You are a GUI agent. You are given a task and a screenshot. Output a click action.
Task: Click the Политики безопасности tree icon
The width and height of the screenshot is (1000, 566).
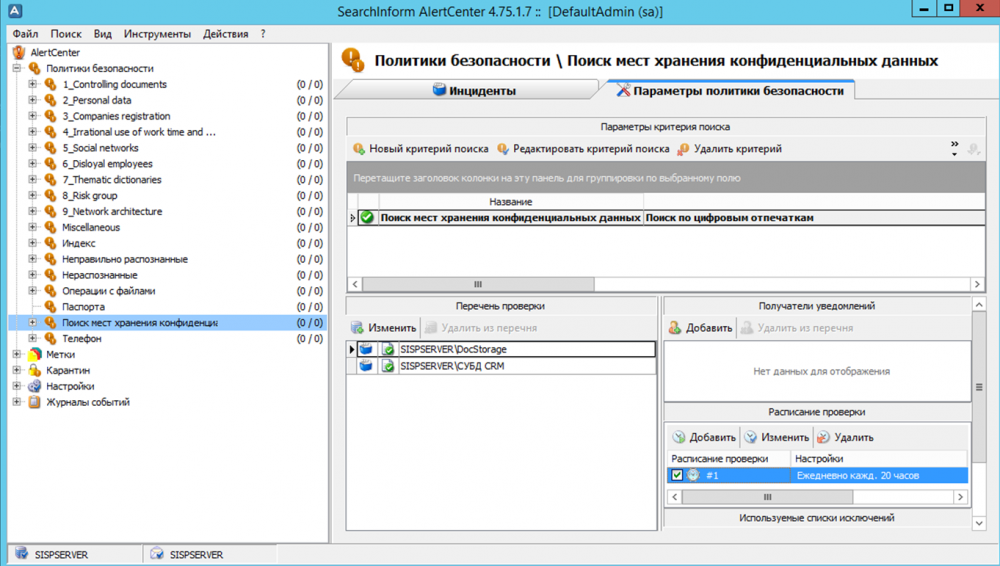[34, 68]
